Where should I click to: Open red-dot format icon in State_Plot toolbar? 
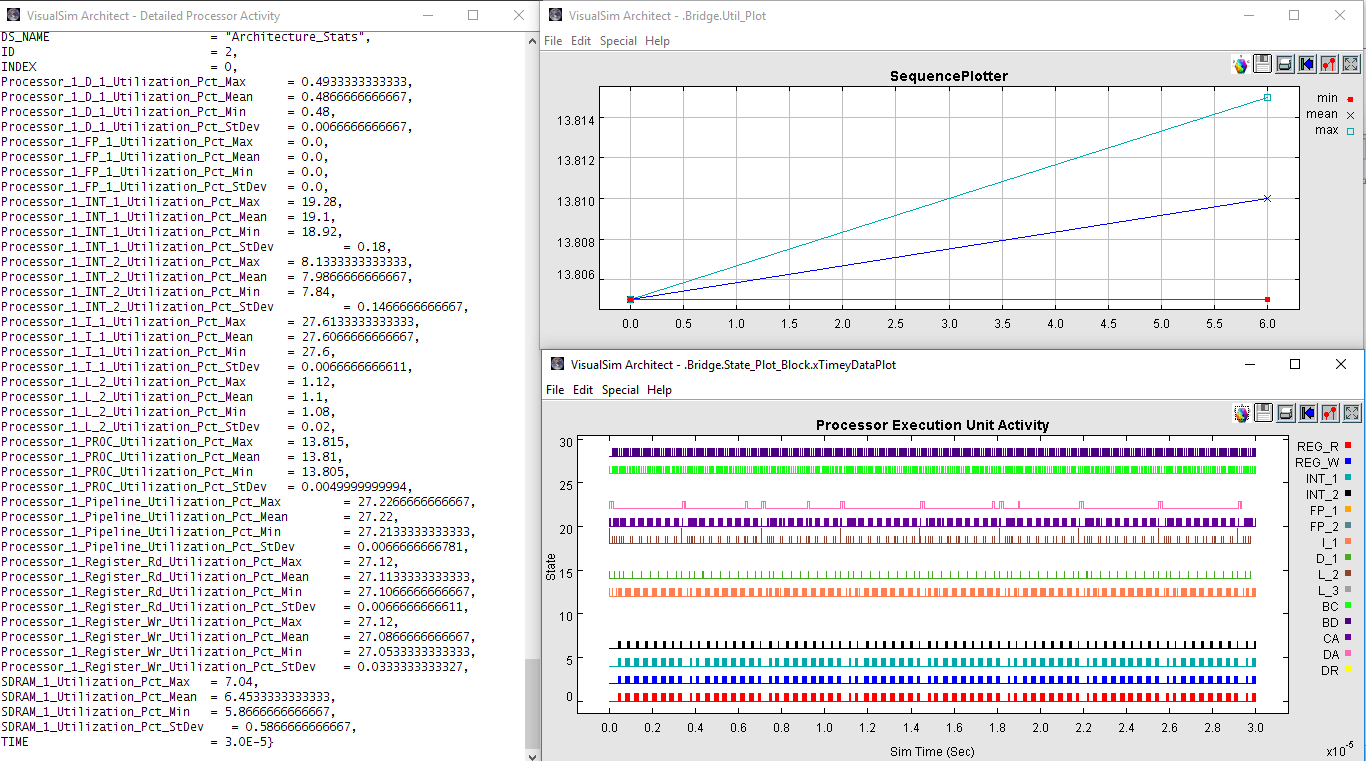(1329, 413)
